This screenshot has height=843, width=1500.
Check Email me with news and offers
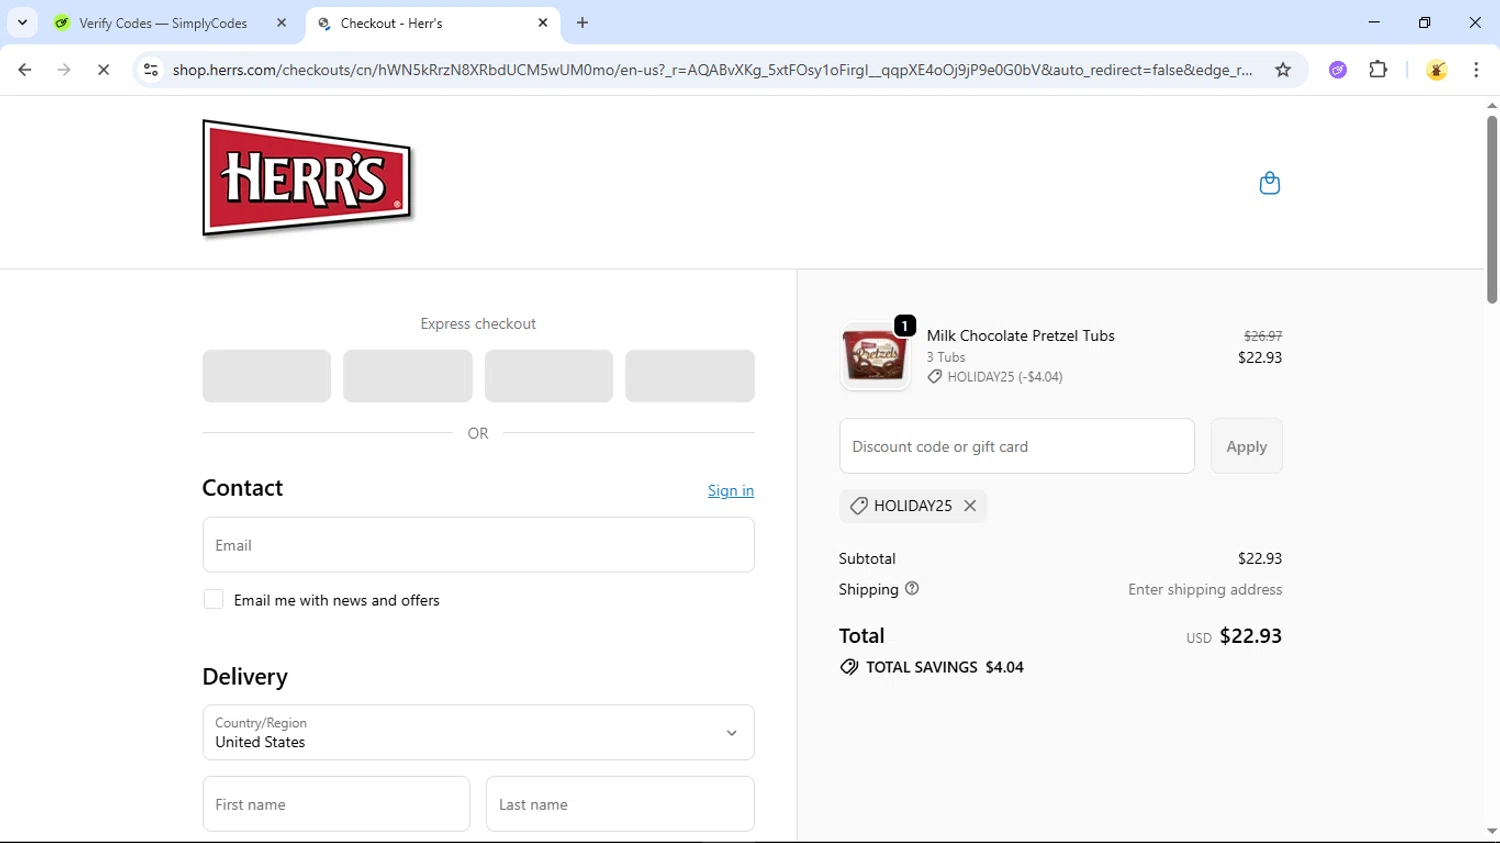(213, 600)
